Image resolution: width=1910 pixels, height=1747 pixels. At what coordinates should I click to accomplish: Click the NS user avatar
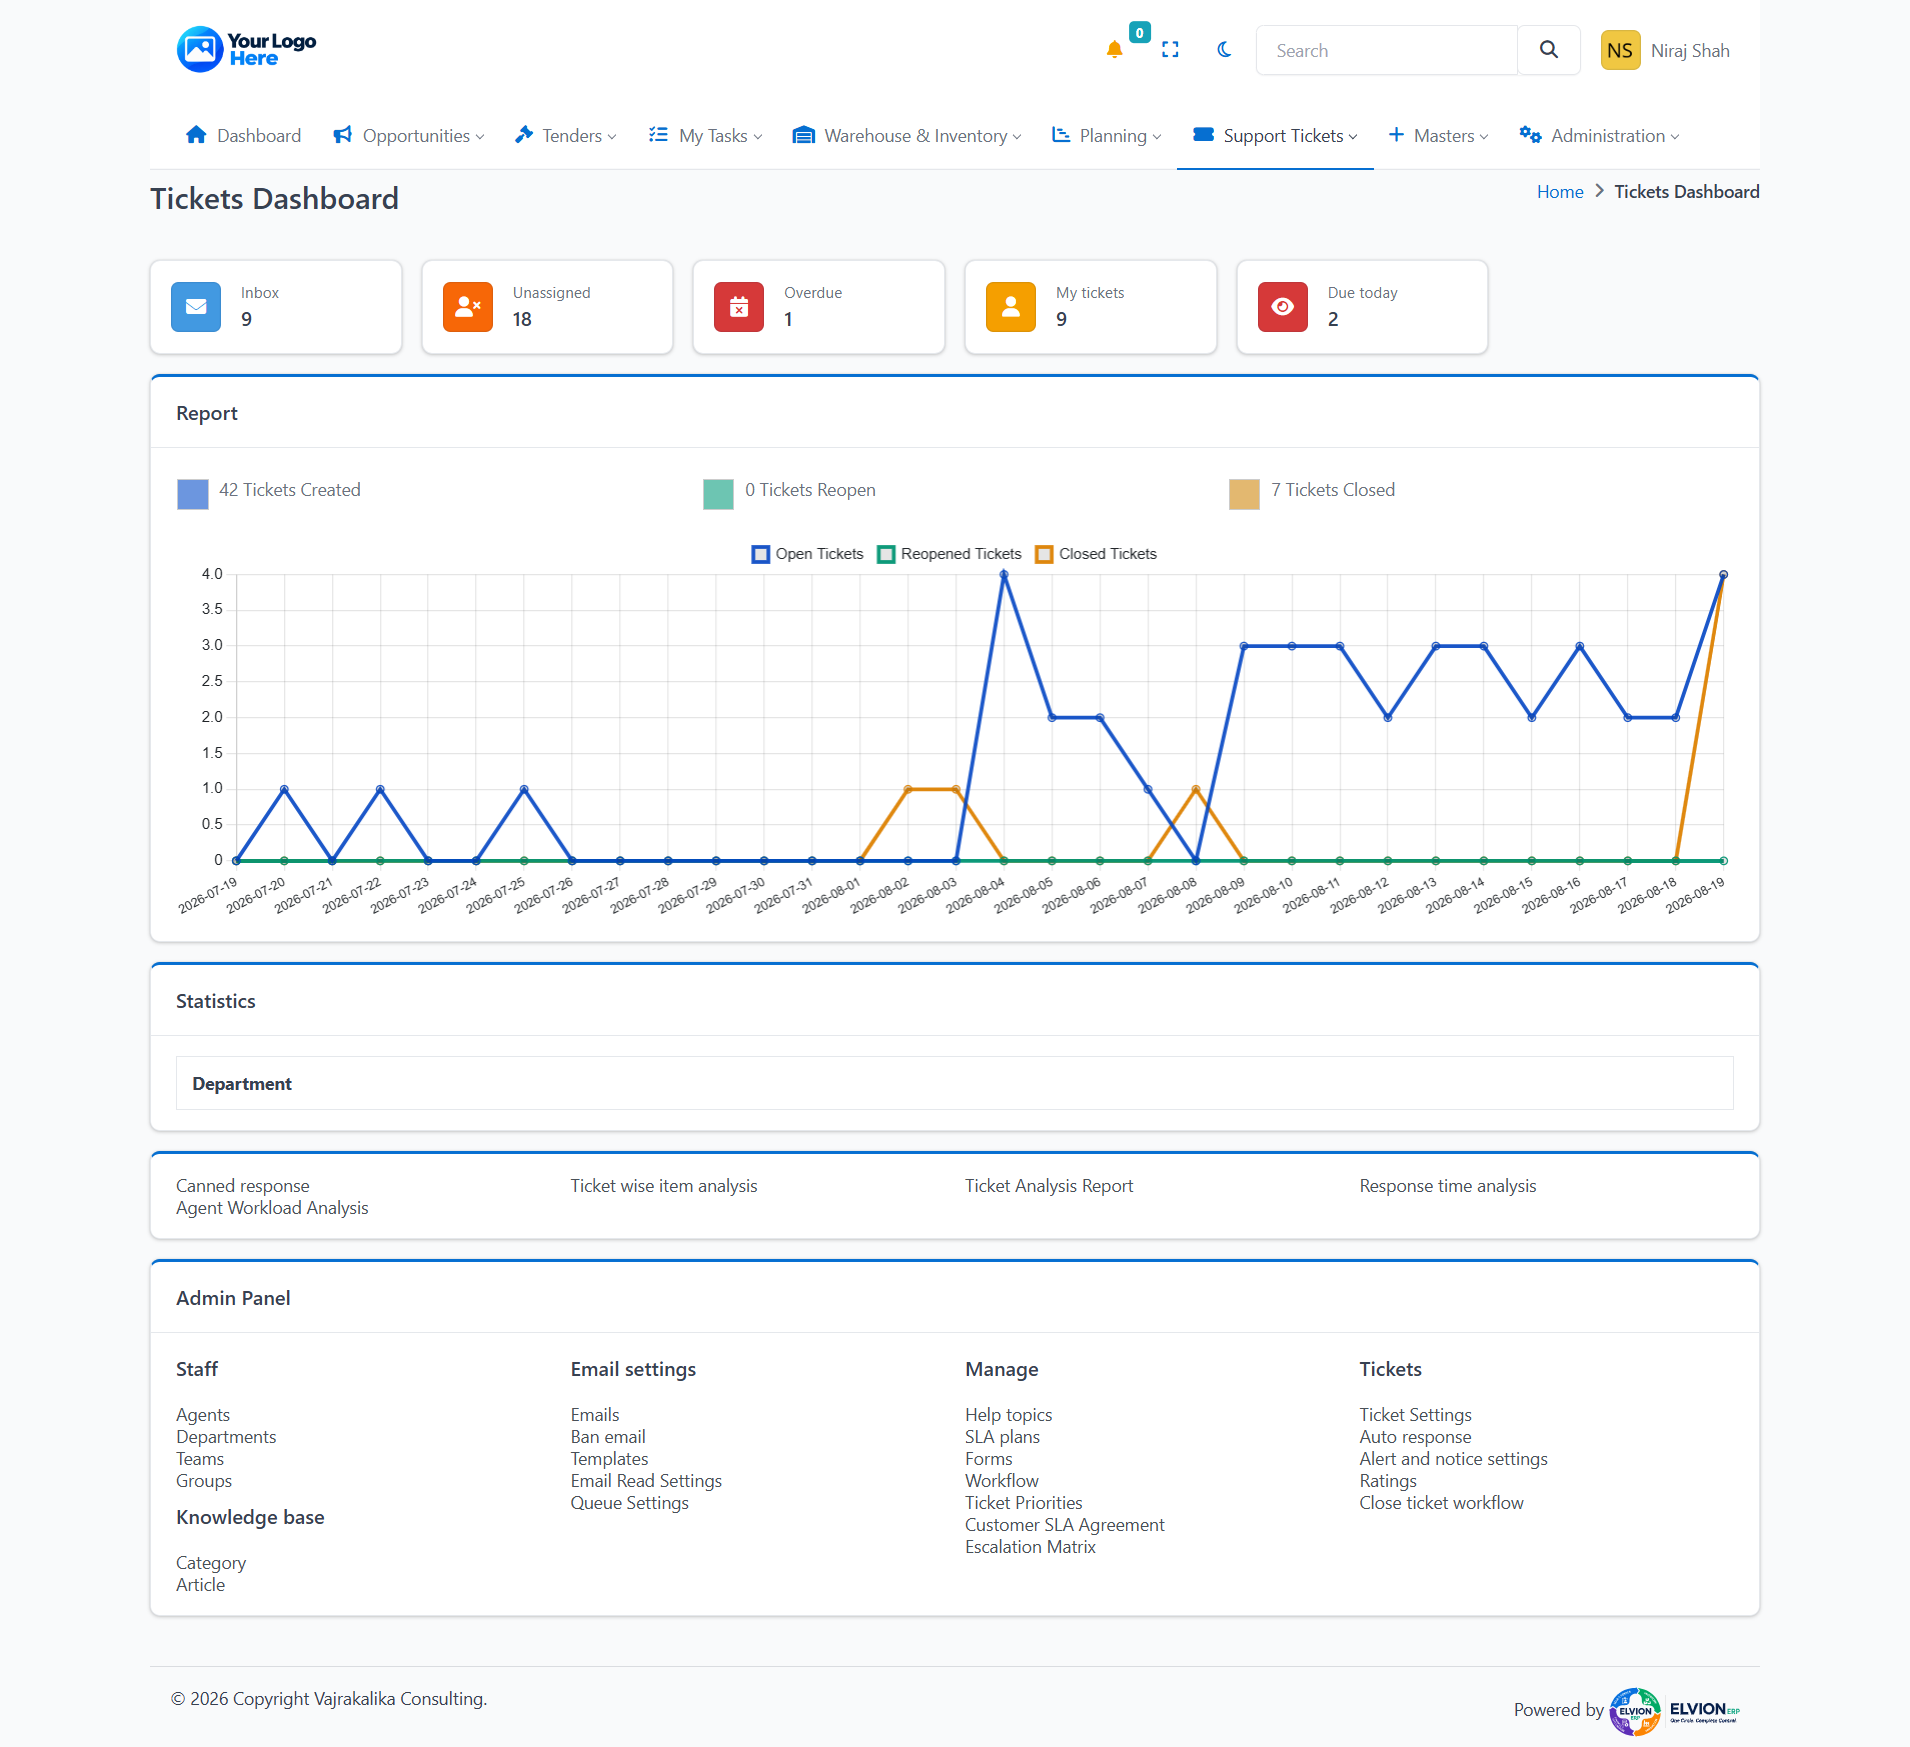point(1620,50)
